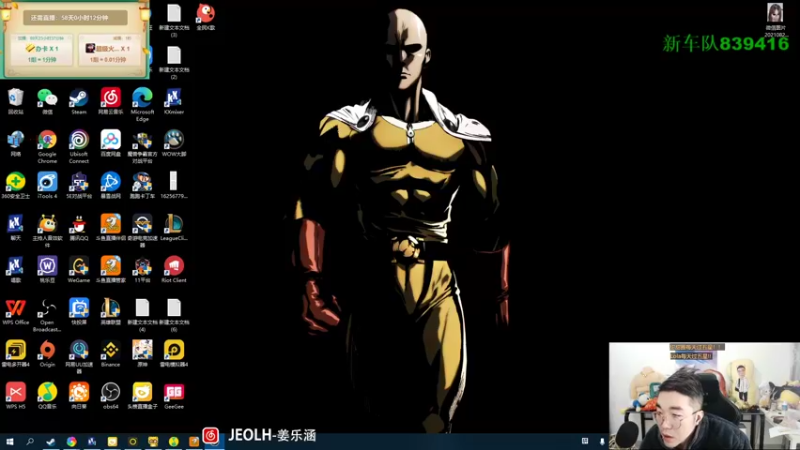
Task: Open the 微信图片 image file icon
Action: (x=775, y=14)
